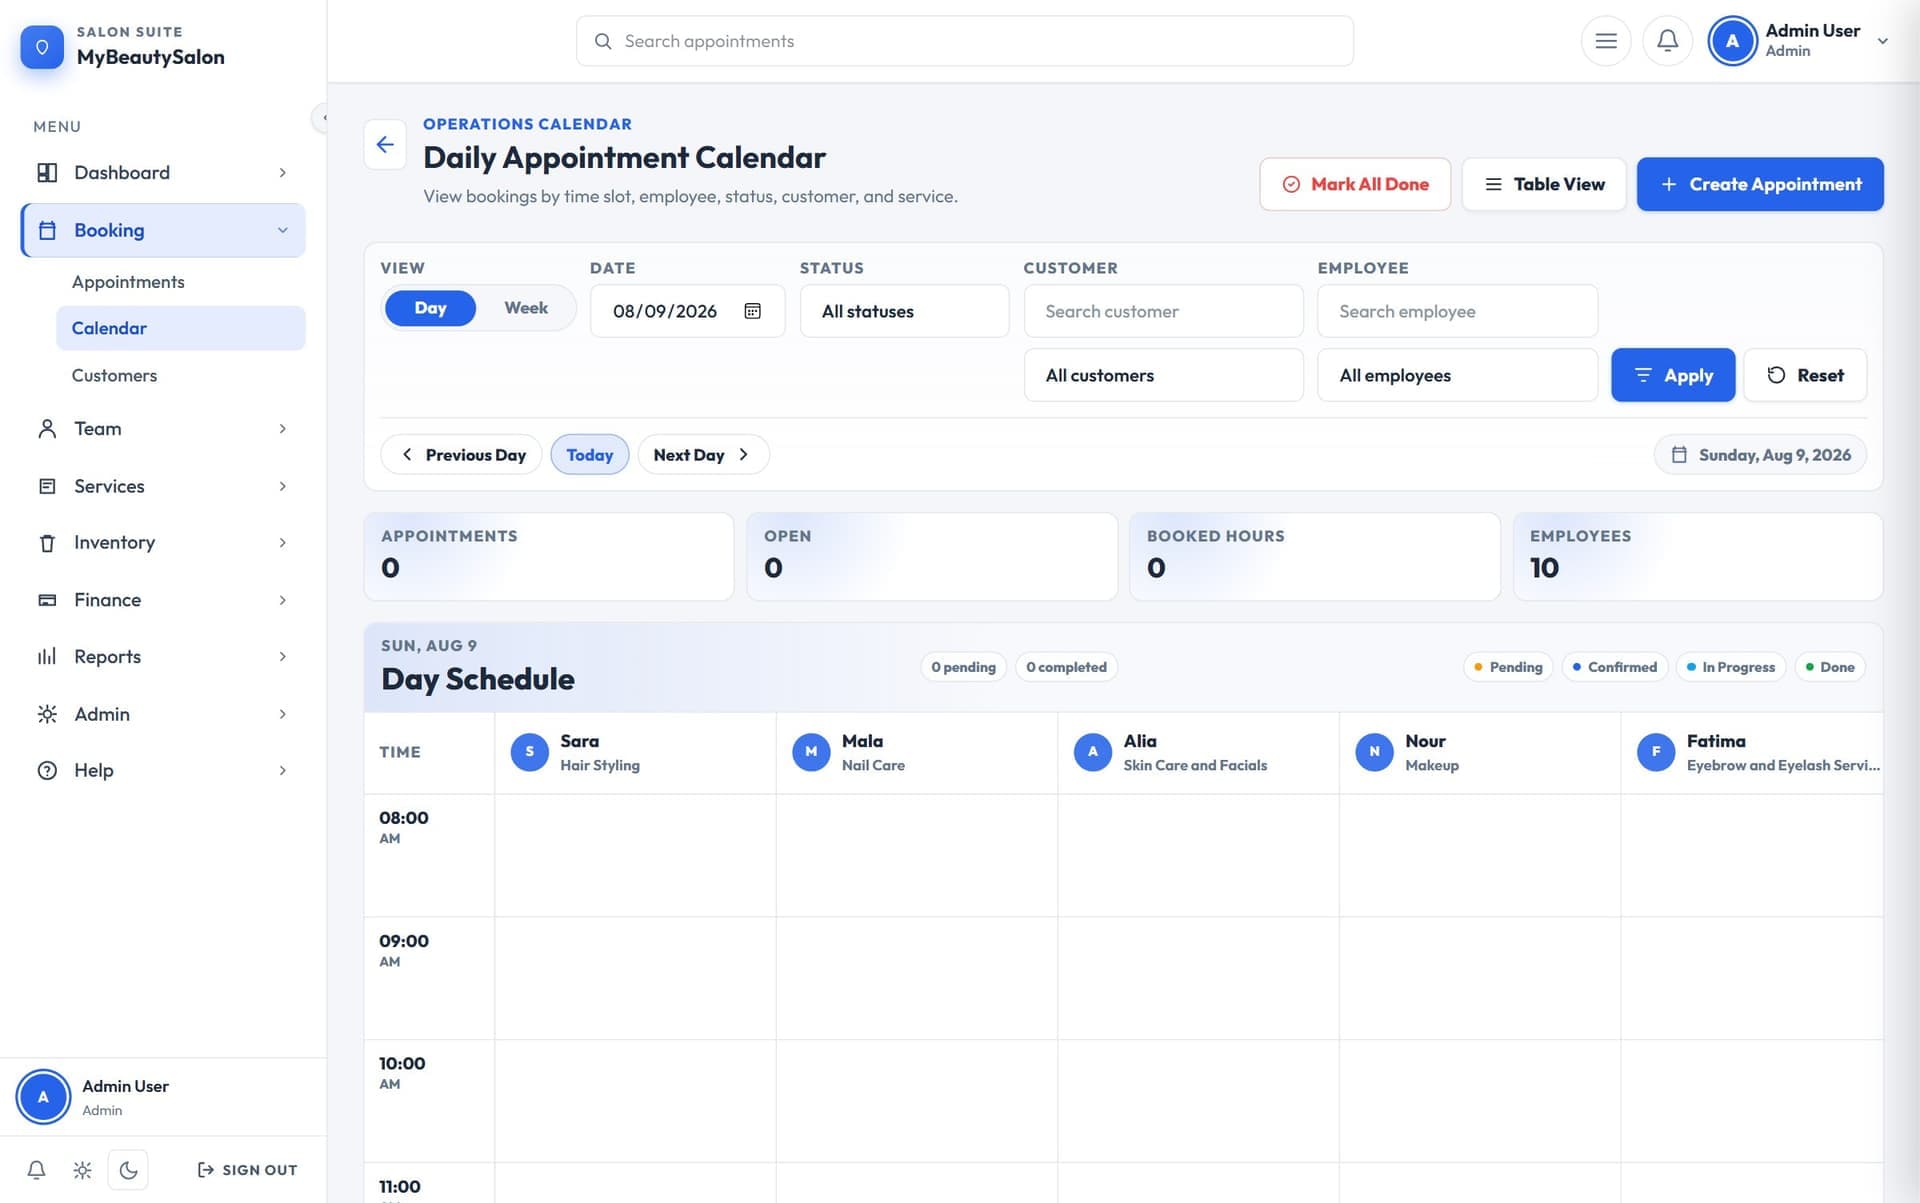
Task: Click the Create Appointment button
Action: pyautogui.click(x=1760, y=184)
